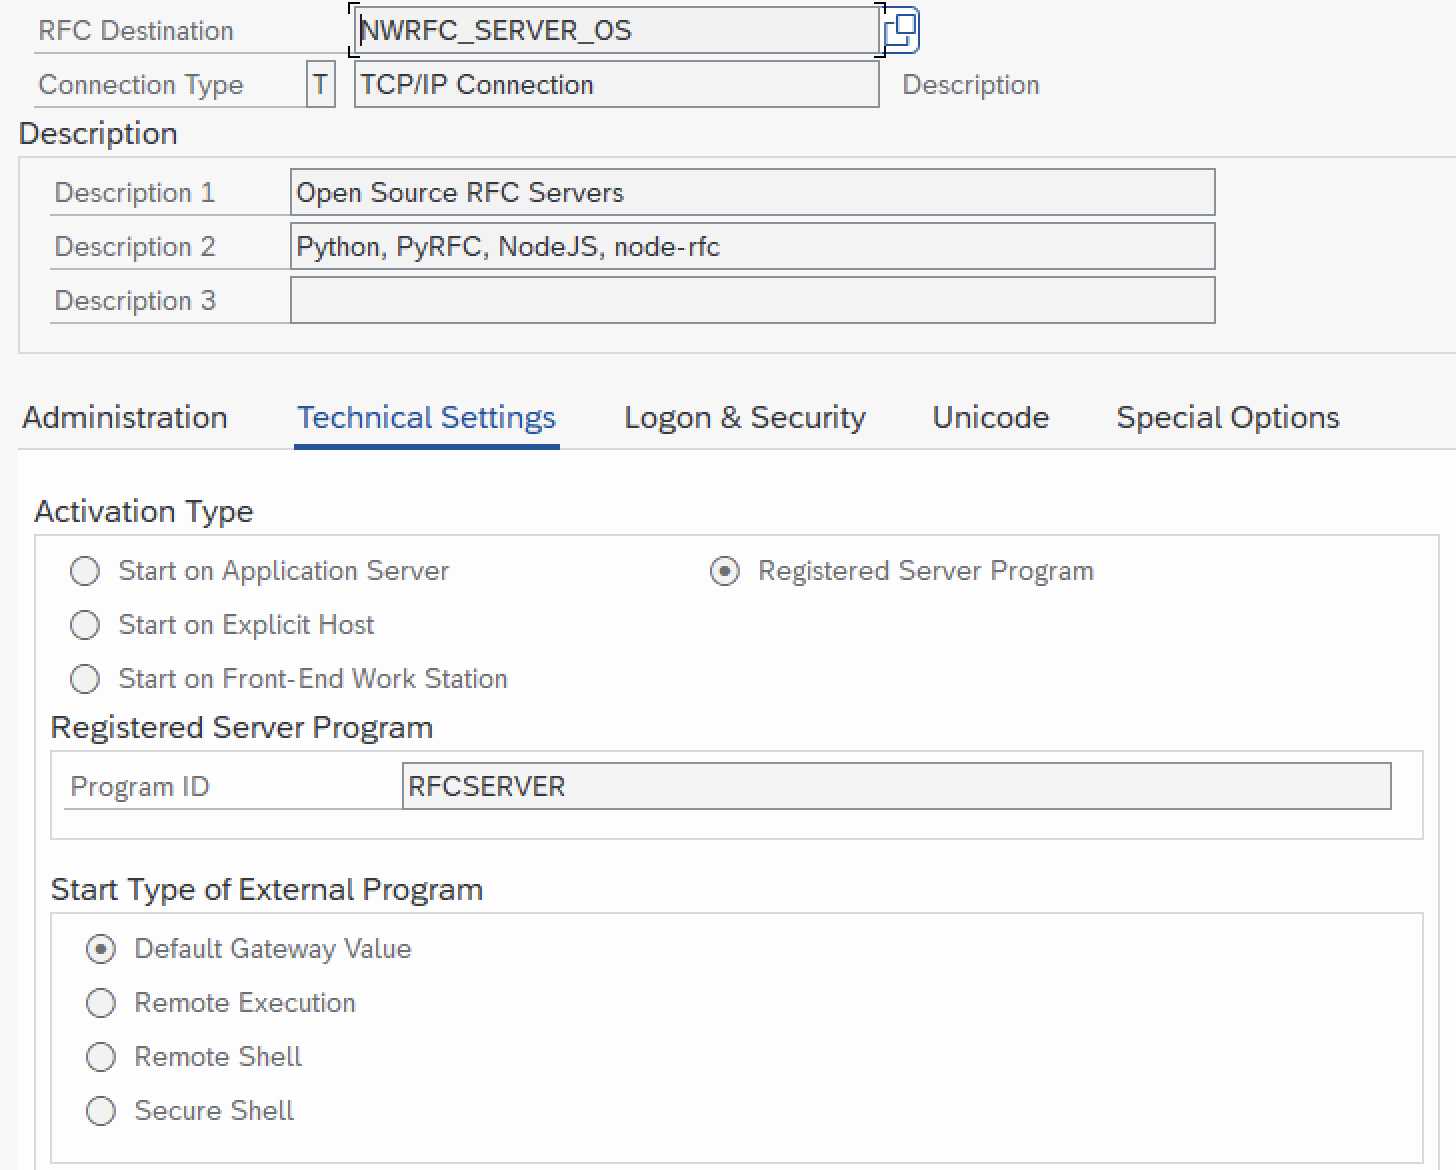
Task: Choose Remote Execution start type
Action: [101, 1003]
